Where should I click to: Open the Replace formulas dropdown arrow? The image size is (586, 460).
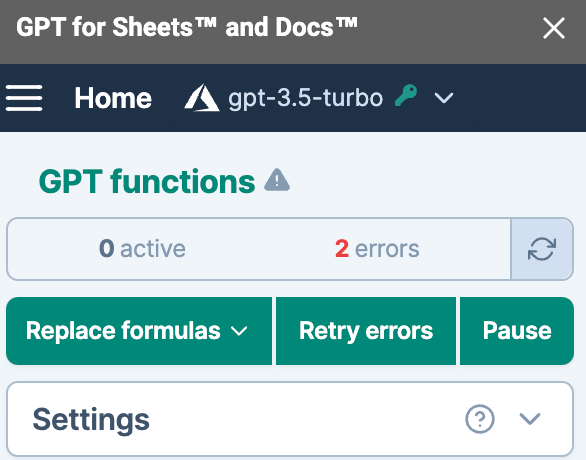pyautogui.click(x=239, y=331)
